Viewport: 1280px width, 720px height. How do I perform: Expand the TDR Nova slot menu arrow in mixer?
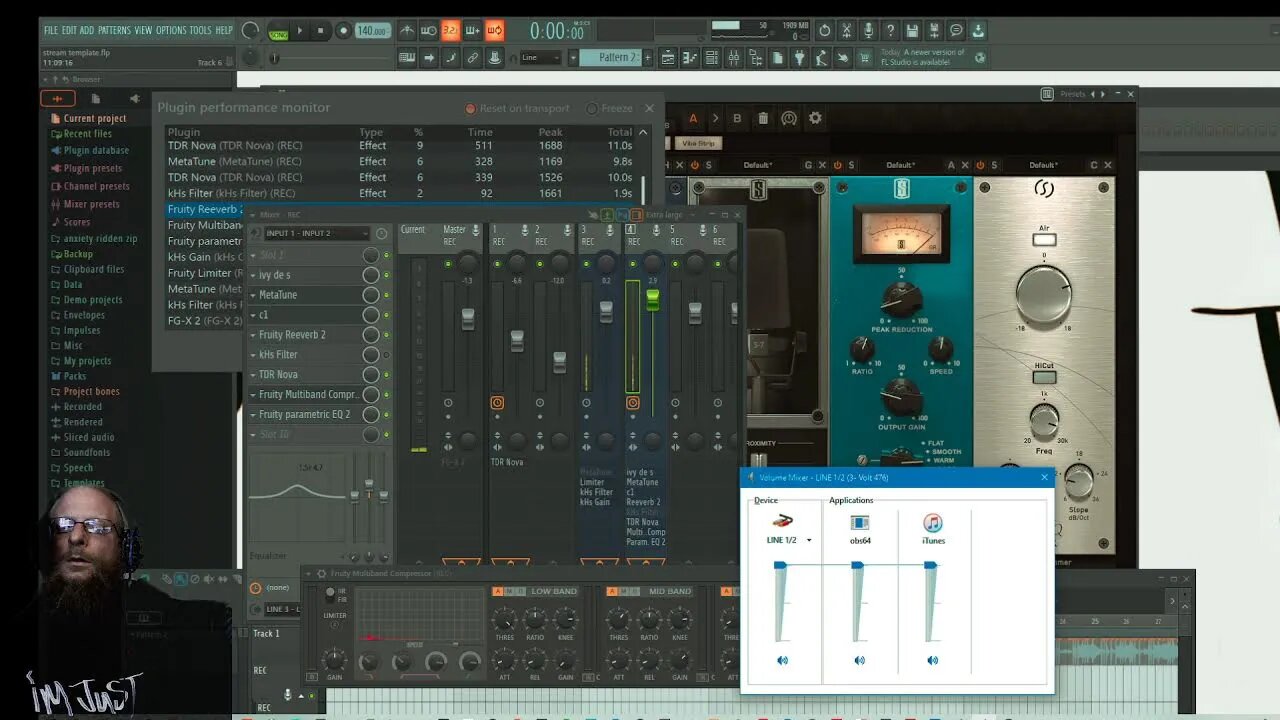pos(254,375)
